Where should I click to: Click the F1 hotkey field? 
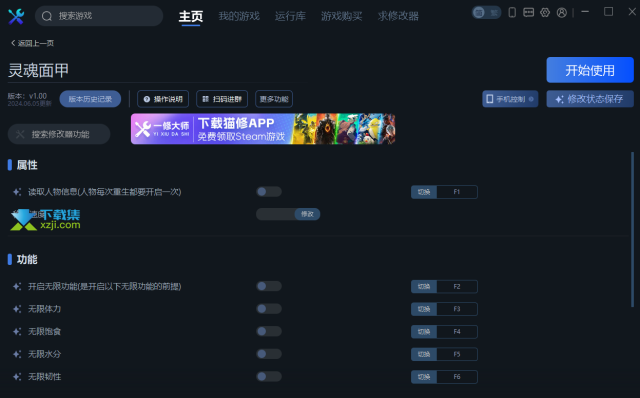pyautogui.click(x=457, y=192)
